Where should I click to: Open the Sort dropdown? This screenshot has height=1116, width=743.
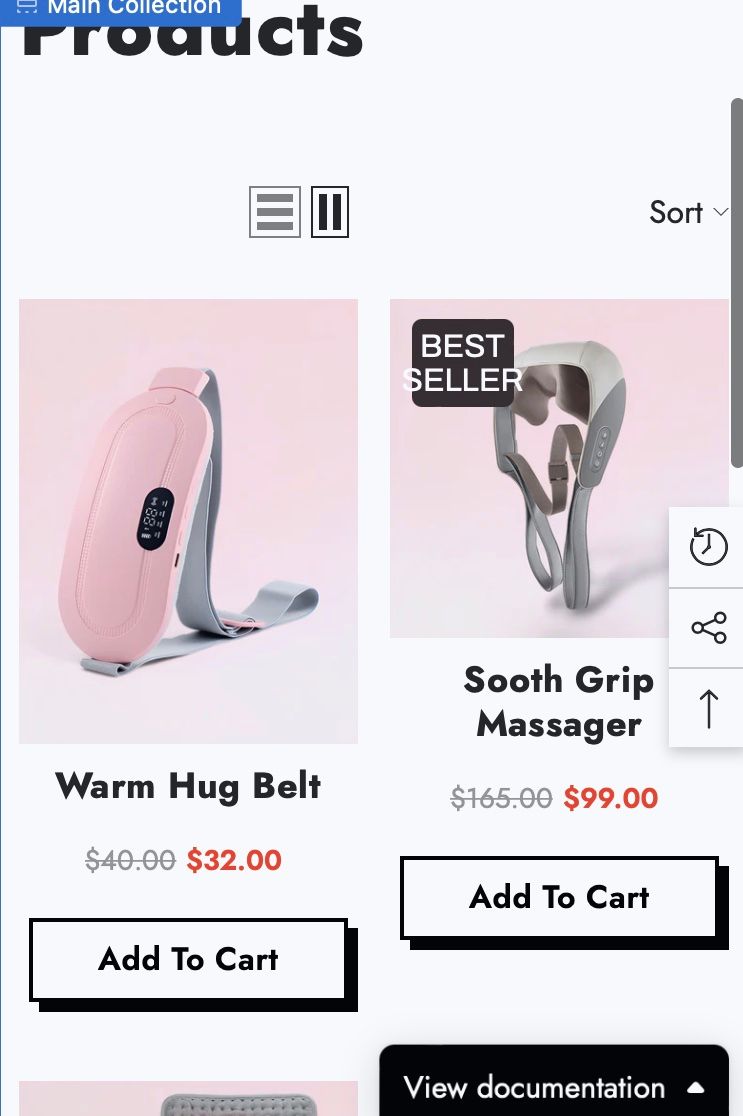click(x=688, y=212)
